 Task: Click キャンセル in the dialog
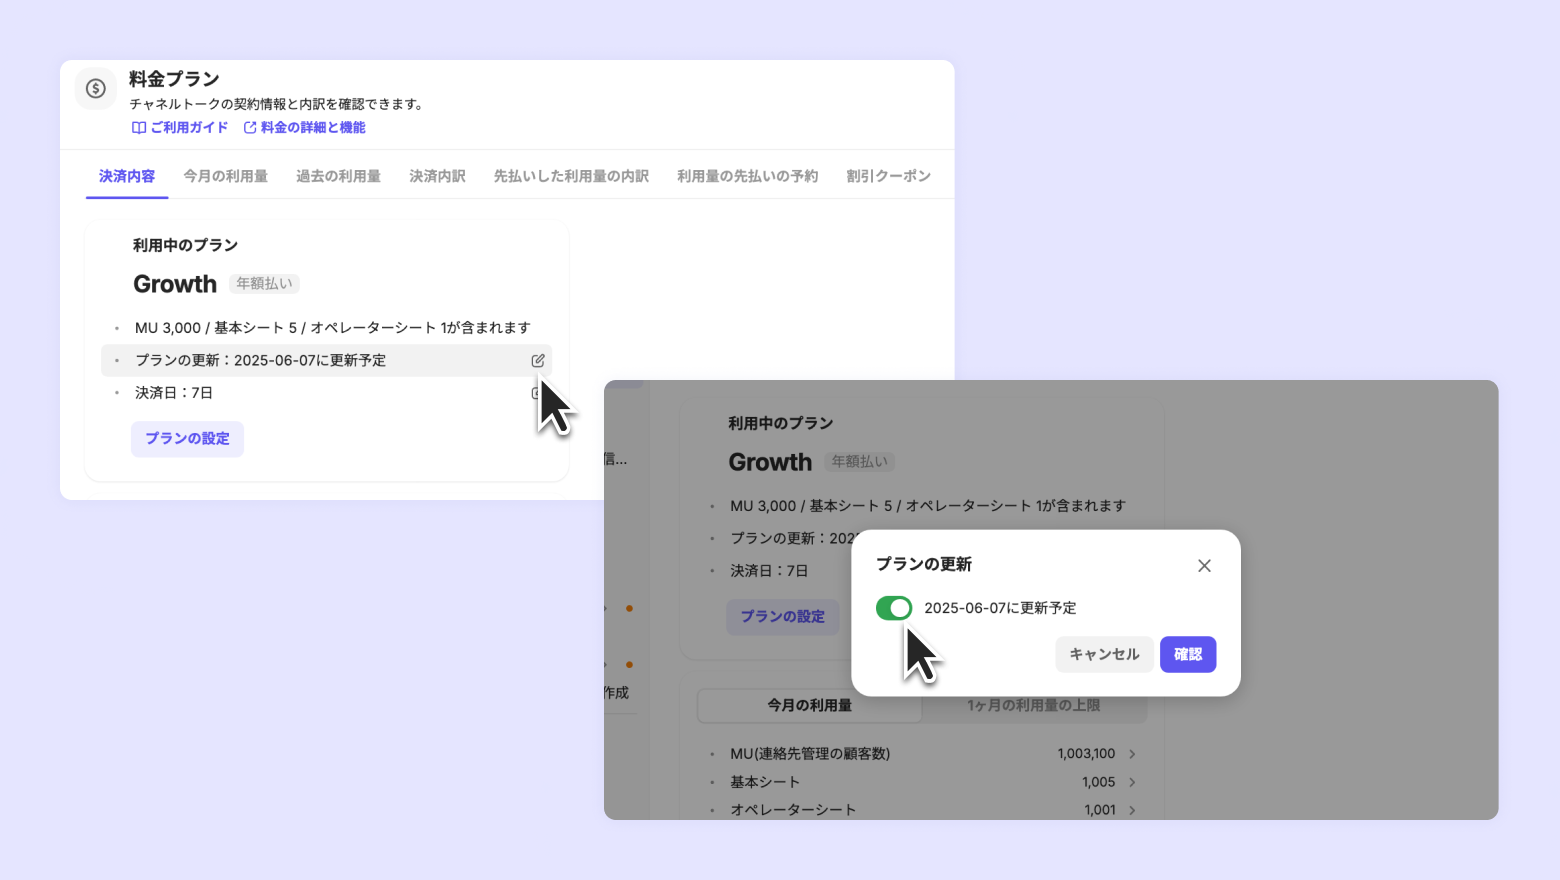1104,654
